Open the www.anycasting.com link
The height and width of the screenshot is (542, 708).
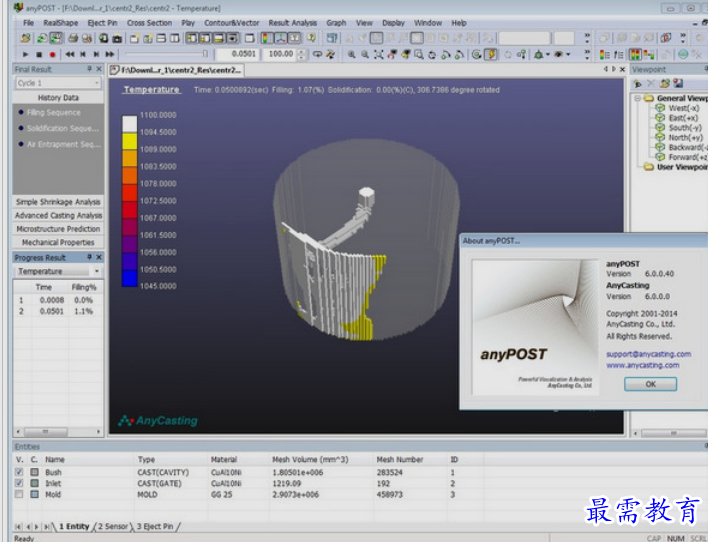coord(642,365)
